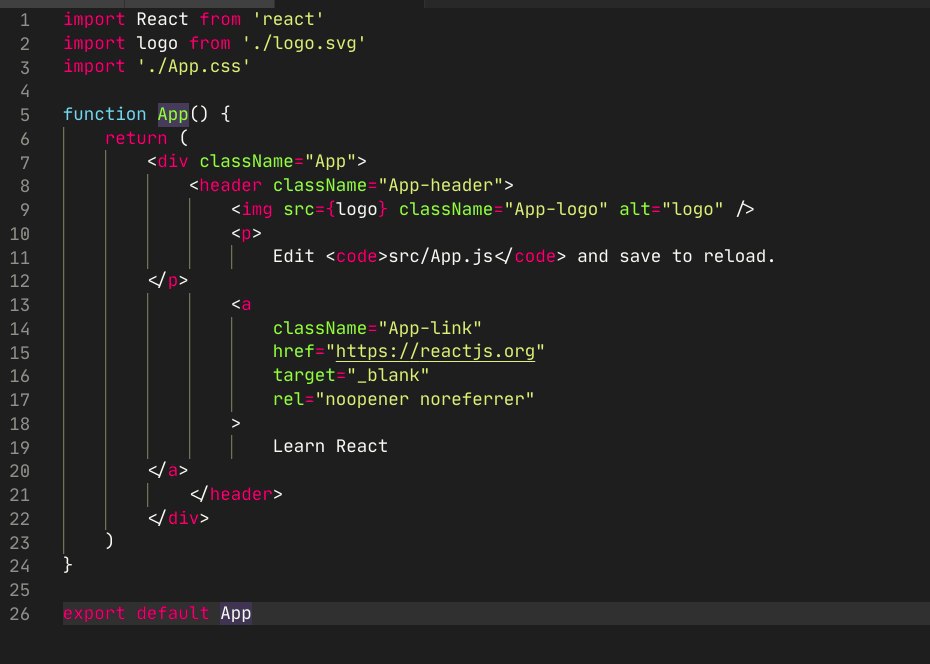Click the opening '<p>' tag on line 10
The width and height of the screenshot is (930, 664).
[x=246, y=233]
